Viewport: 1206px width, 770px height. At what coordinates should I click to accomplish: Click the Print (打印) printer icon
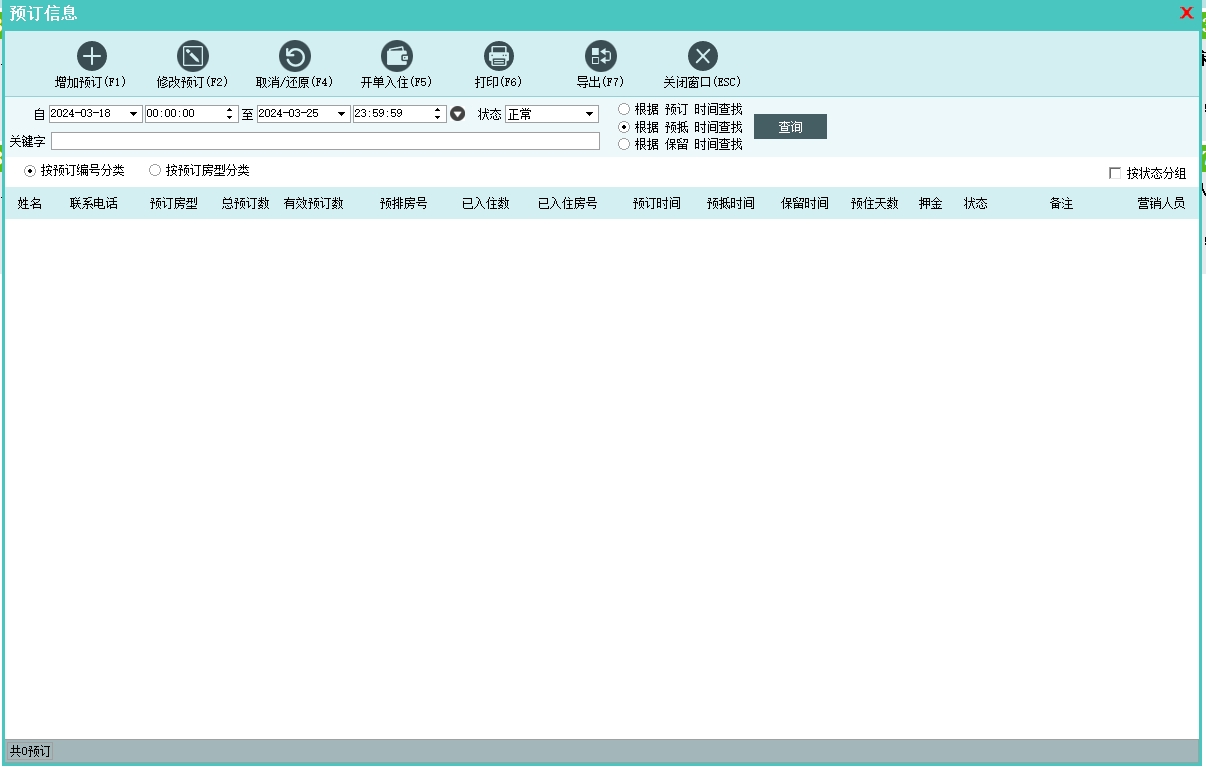tap(498, 56)
